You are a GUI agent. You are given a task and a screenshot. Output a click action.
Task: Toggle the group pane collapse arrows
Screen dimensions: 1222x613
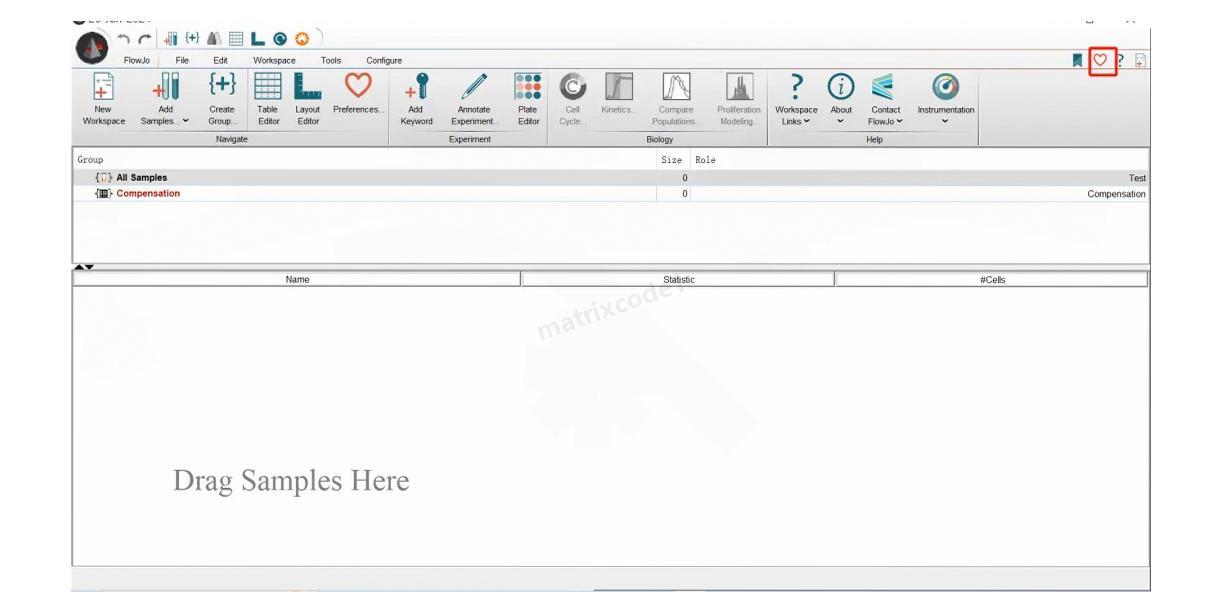[84, 267]
